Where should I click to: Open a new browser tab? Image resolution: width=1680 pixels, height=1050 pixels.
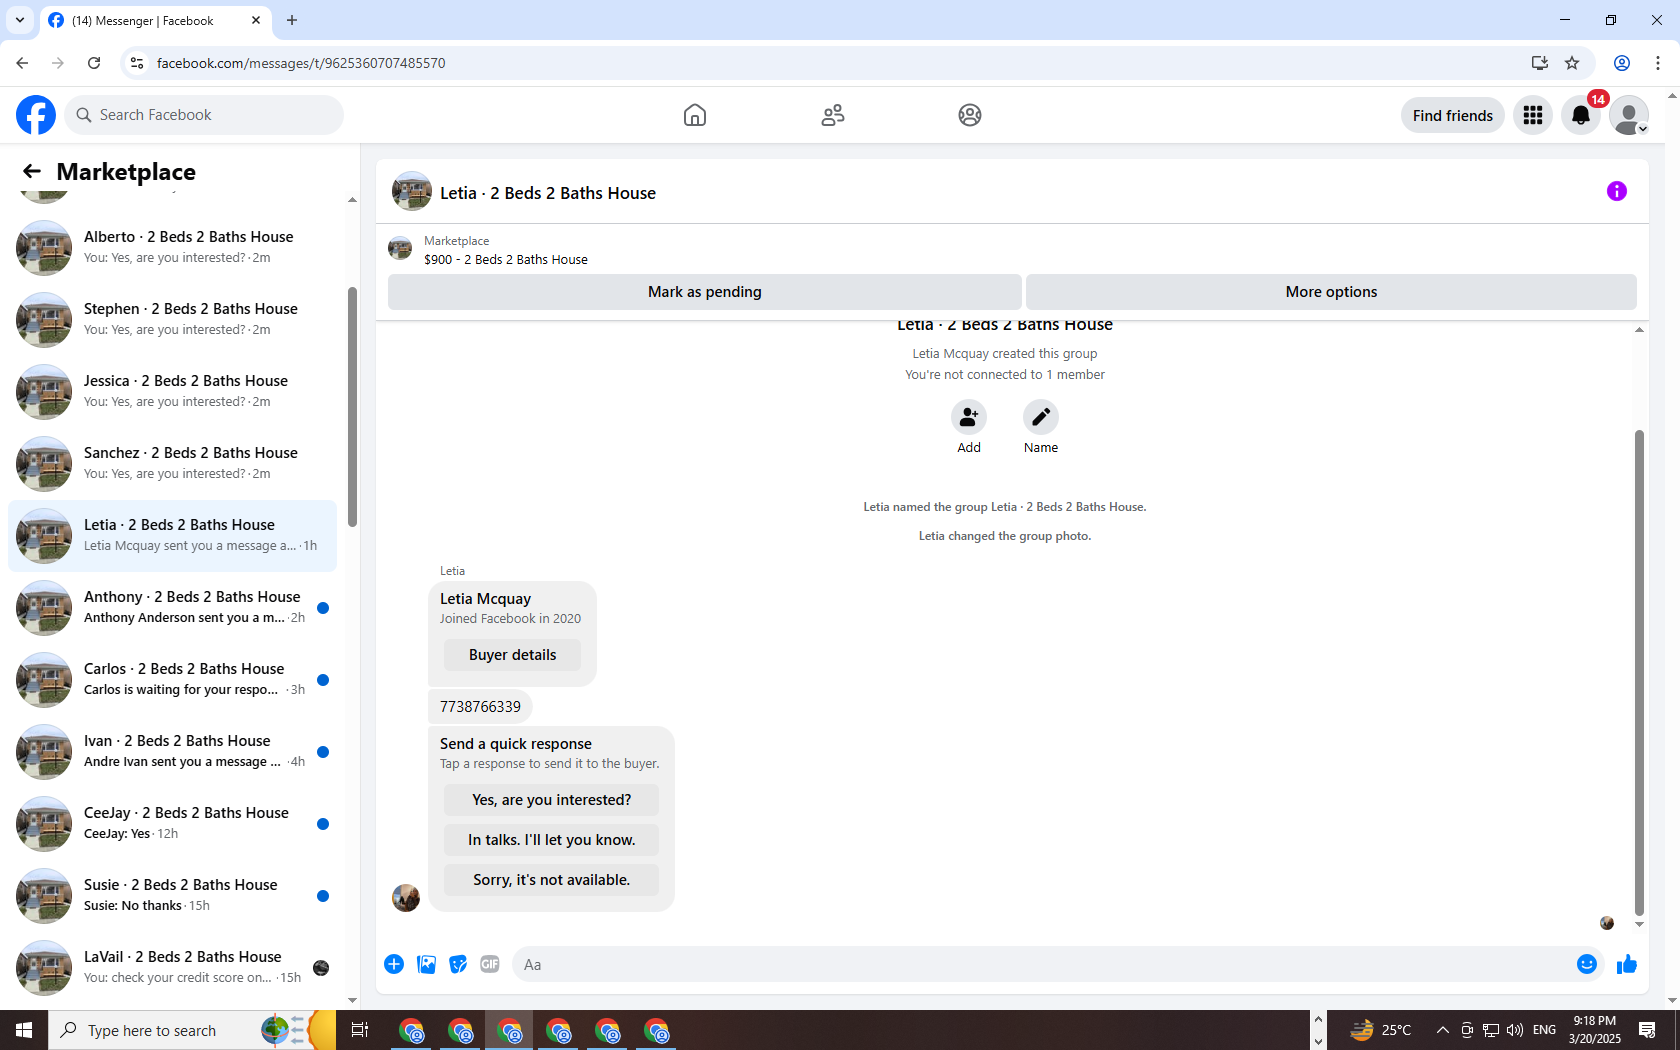292,20
